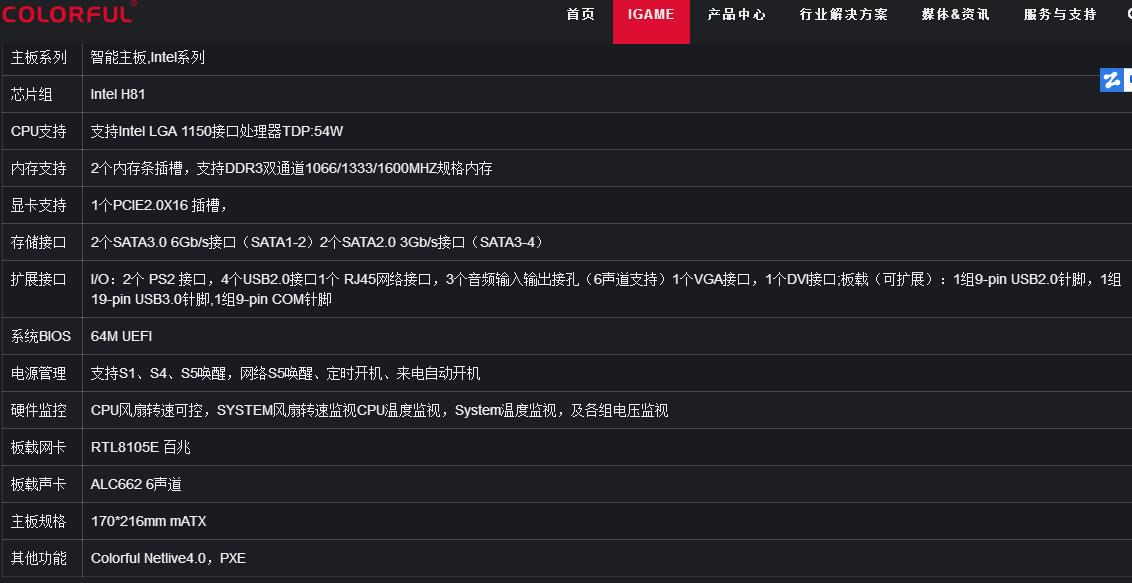
Task: Select the 系统BIOS label cell
Action: pos(41,336)
